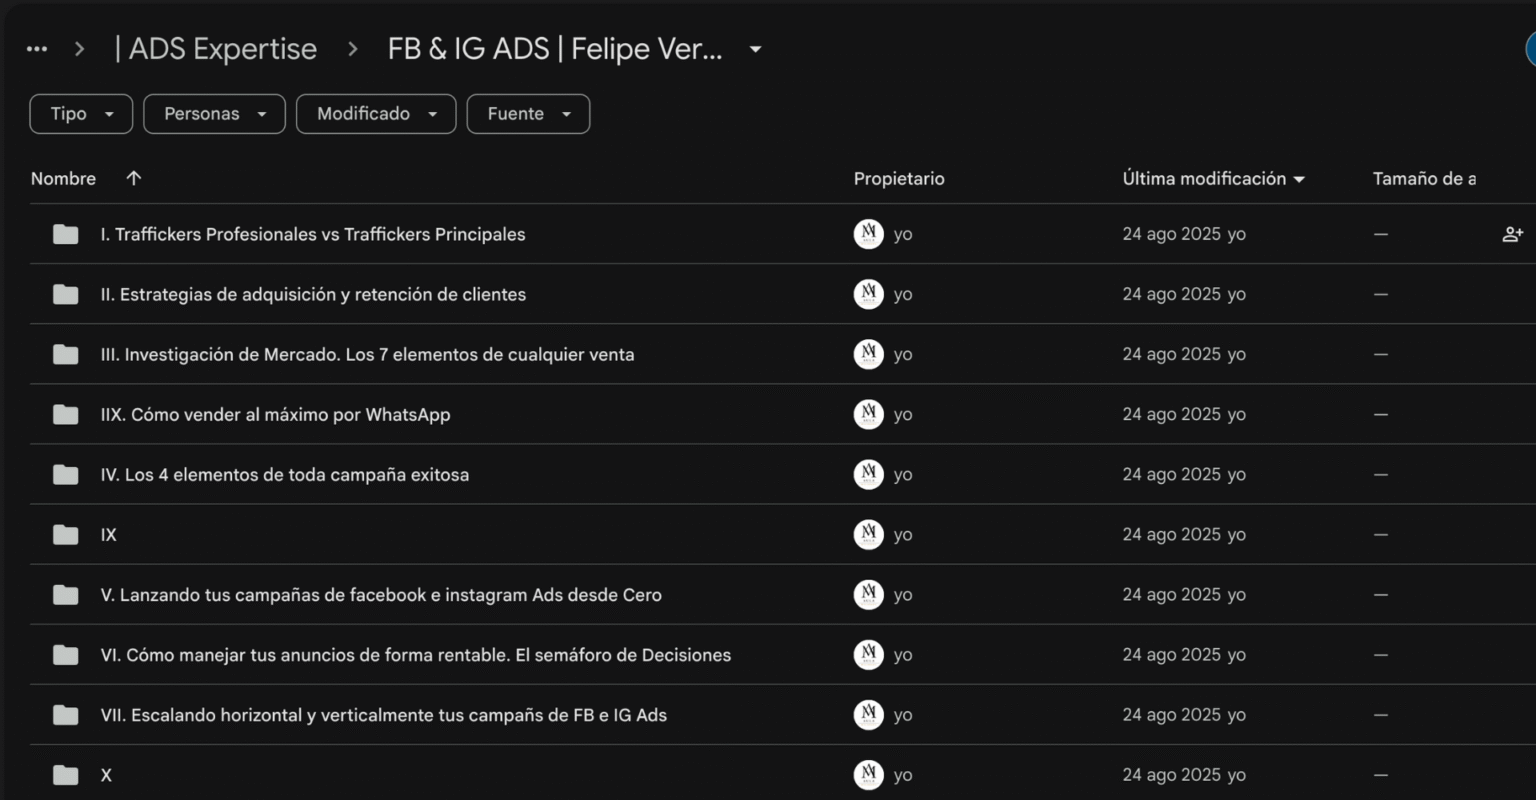Viewport: 1536px width, 800px height.
Task: Select folder II. Estrategias de adquisición
Action: pyautogui.click(x=312, y=295)
